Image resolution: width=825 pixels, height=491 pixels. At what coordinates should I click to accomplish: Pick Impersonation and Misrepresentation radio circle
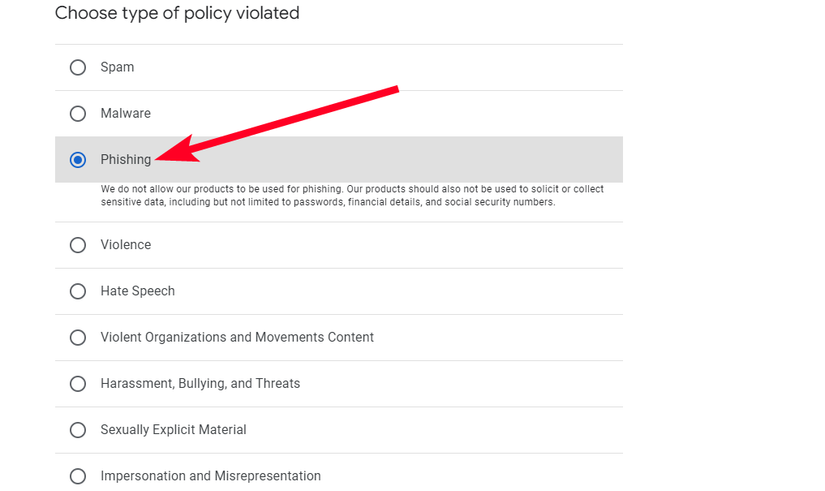(x=78, y=476)
